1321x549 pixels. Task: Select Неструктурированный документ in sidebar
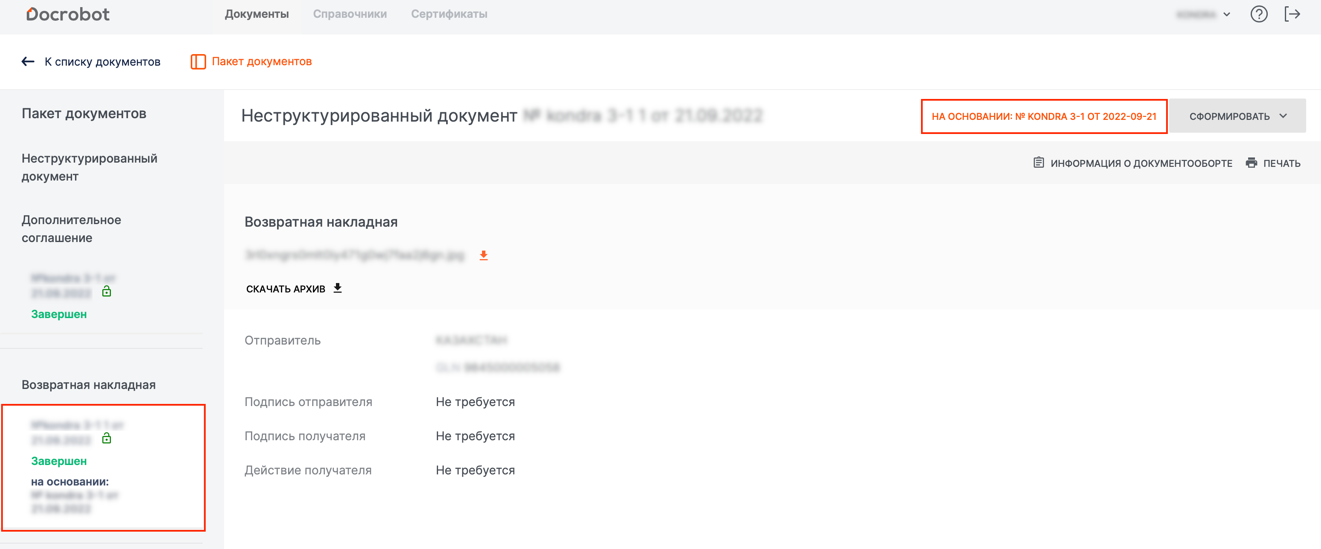(89, 167)
